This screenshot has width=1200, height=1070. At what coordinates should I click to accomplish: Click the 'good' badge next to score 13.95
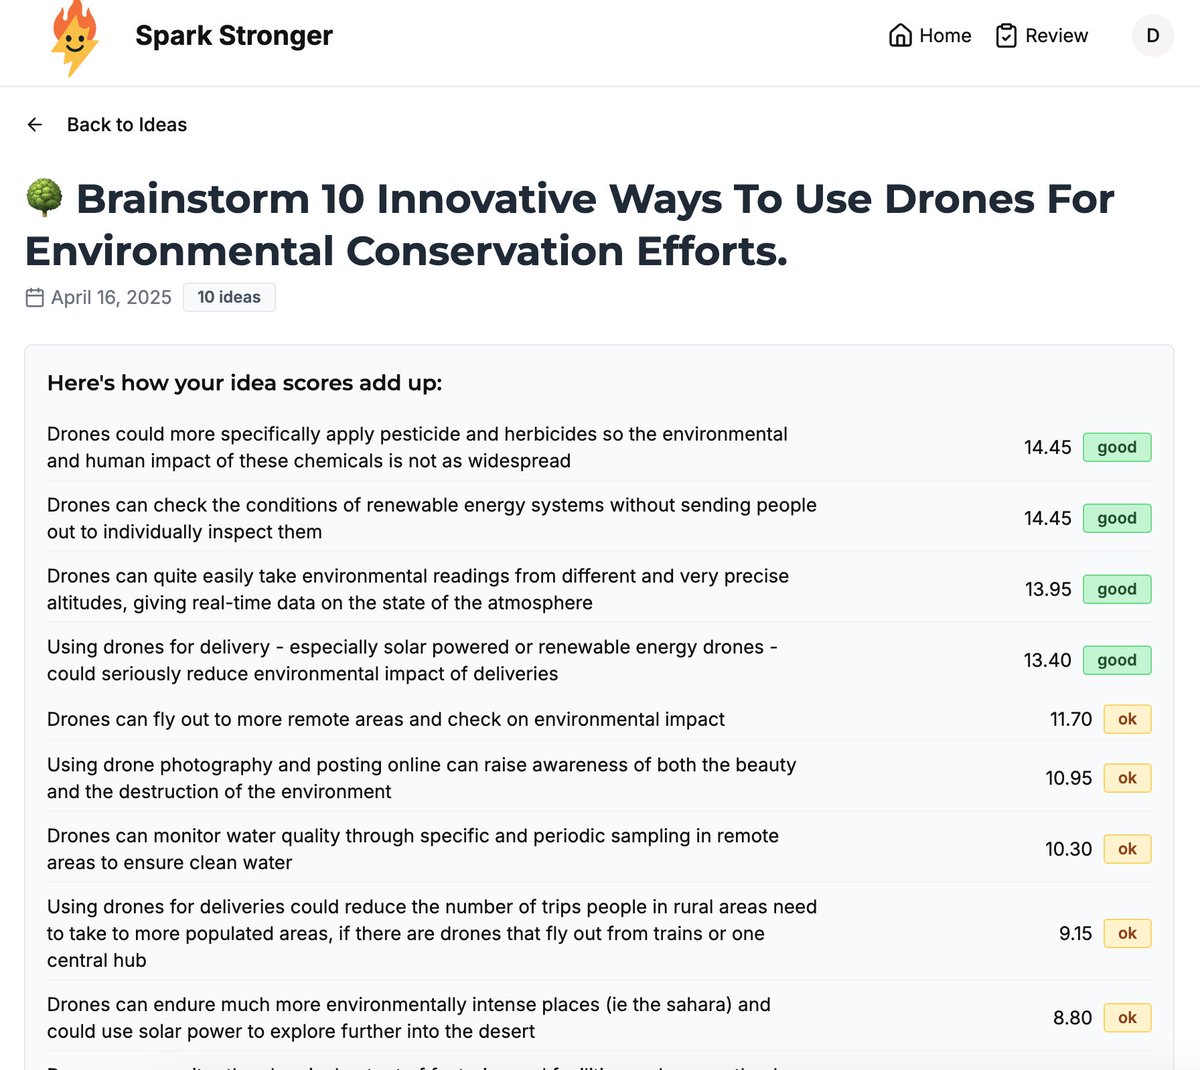pyautogui.click(x=1117, y=589)
